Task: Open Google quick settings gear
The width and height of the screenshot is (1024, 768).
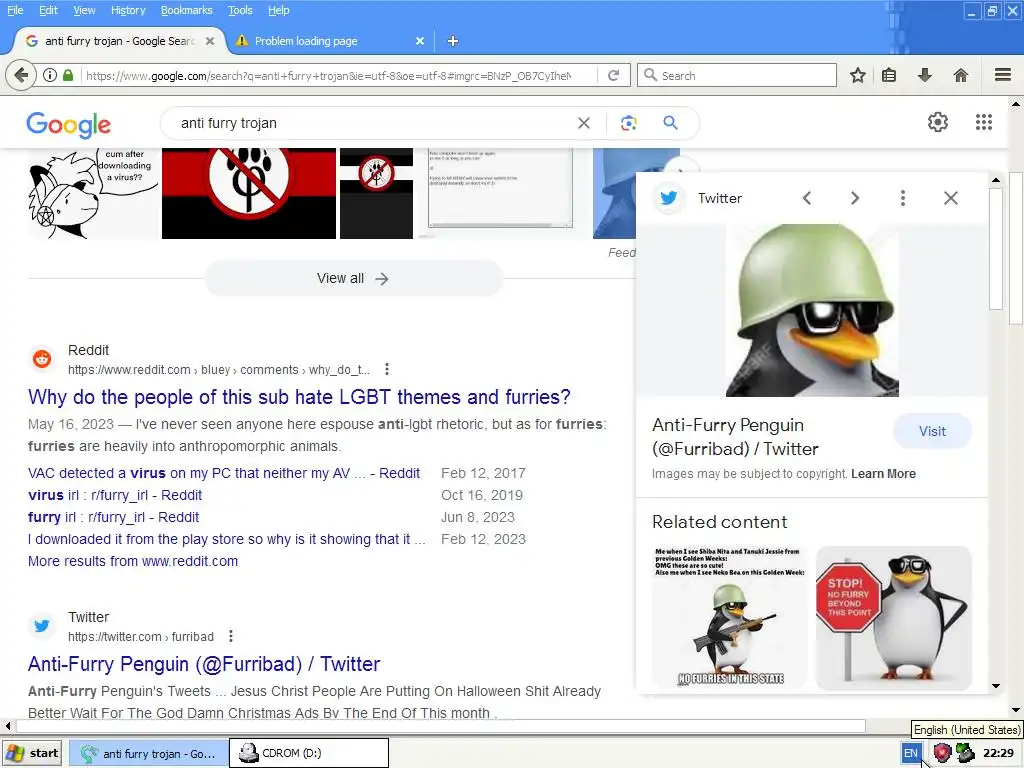Action: [x=938, y=122]
